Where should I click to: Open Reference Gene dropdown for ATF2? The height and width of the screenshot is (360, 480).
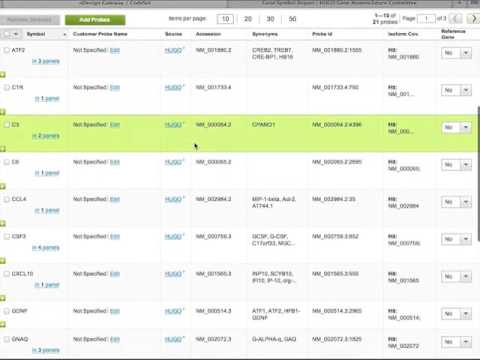coord(456,53)
